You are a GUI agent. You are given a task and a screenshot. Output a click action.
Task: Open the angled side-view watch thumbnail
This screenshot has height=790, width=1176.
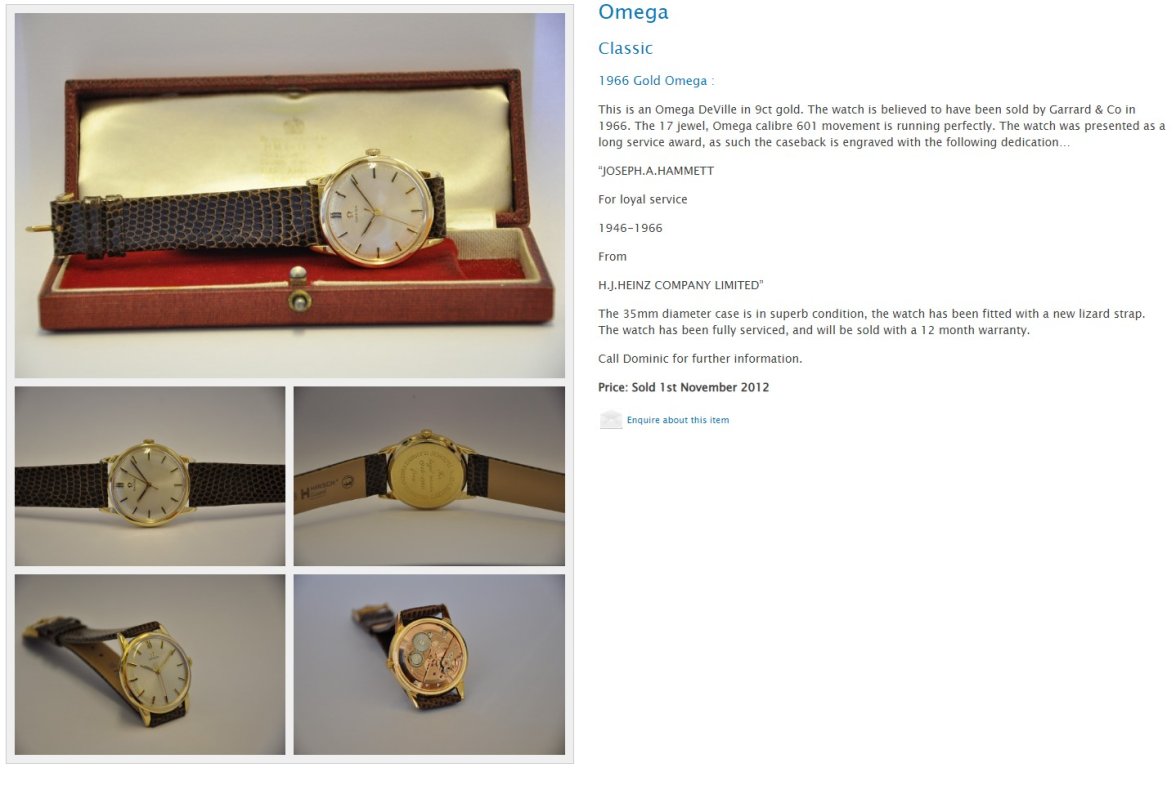coord(150,664)
